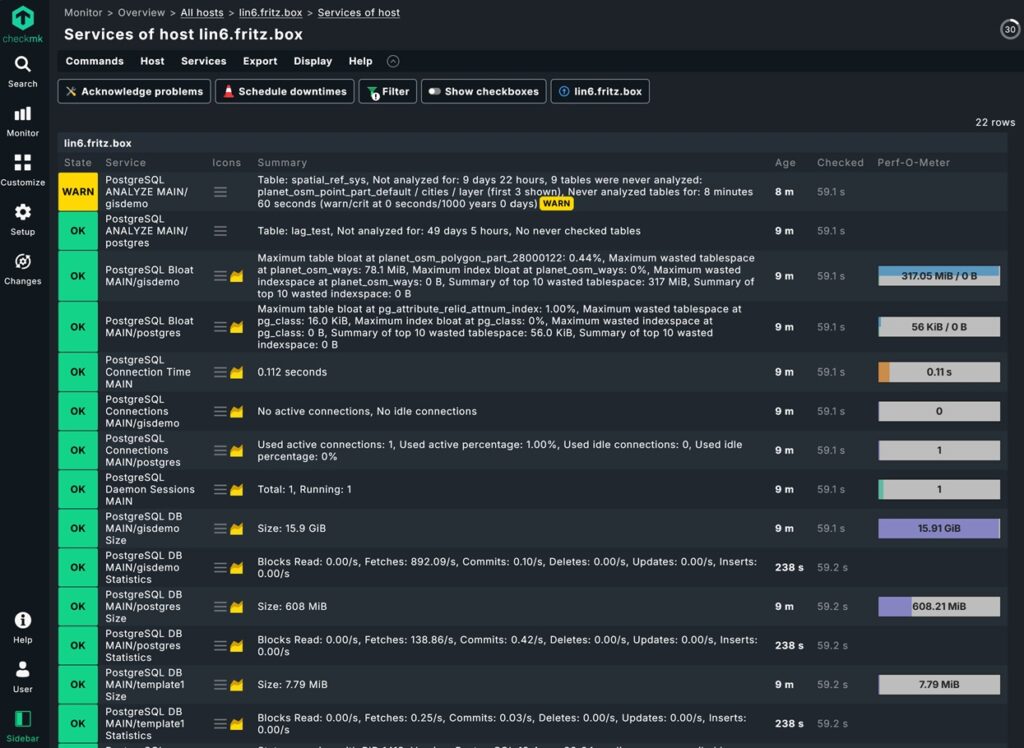
Task: Click the 56 KiB / 0 B Perf-O-Meter
Action: [x=938, y=327]
